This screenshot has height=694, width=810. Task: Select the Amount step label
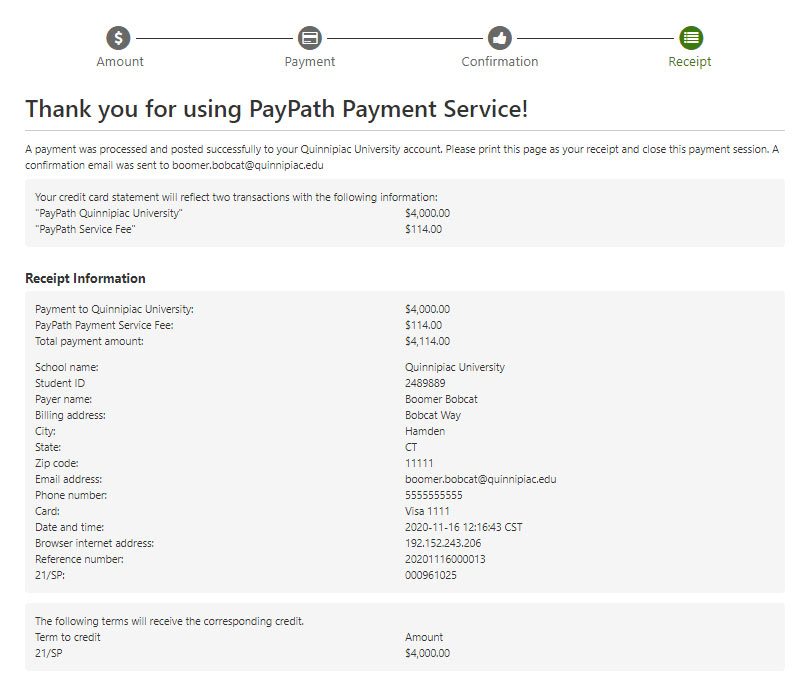coord(120,62)
